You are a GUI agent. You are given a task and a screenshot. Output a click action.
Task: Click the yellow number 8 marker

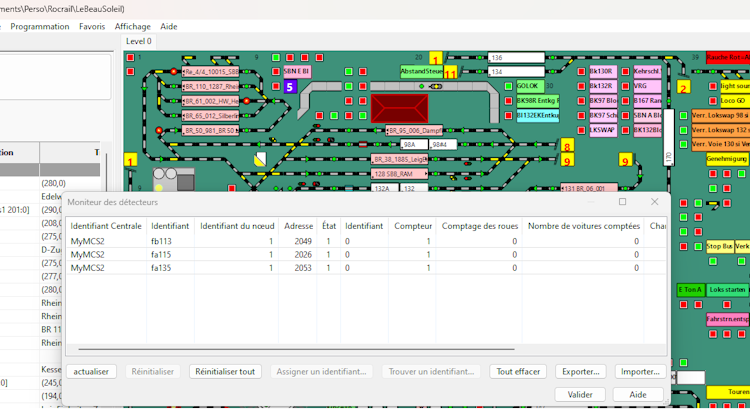(x=567, y=145)
